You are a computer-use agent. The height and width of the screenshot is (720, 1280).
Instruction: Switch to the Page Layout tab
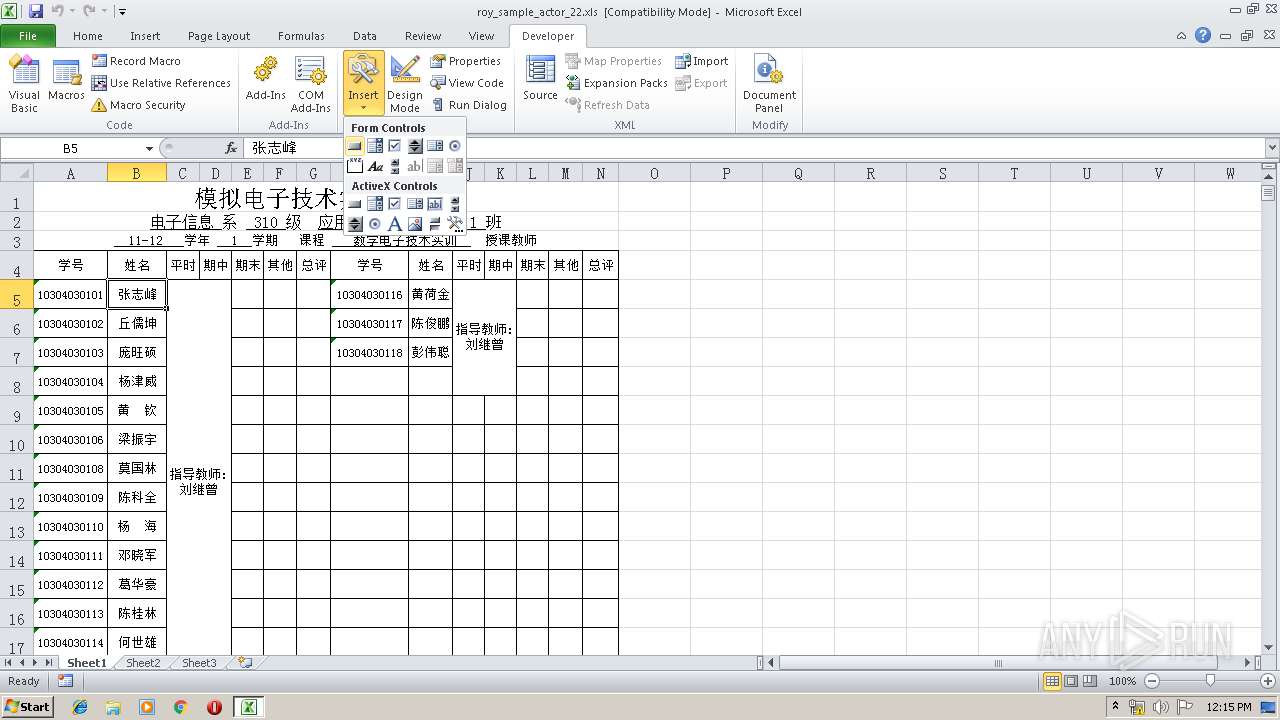tap(219, 36)
